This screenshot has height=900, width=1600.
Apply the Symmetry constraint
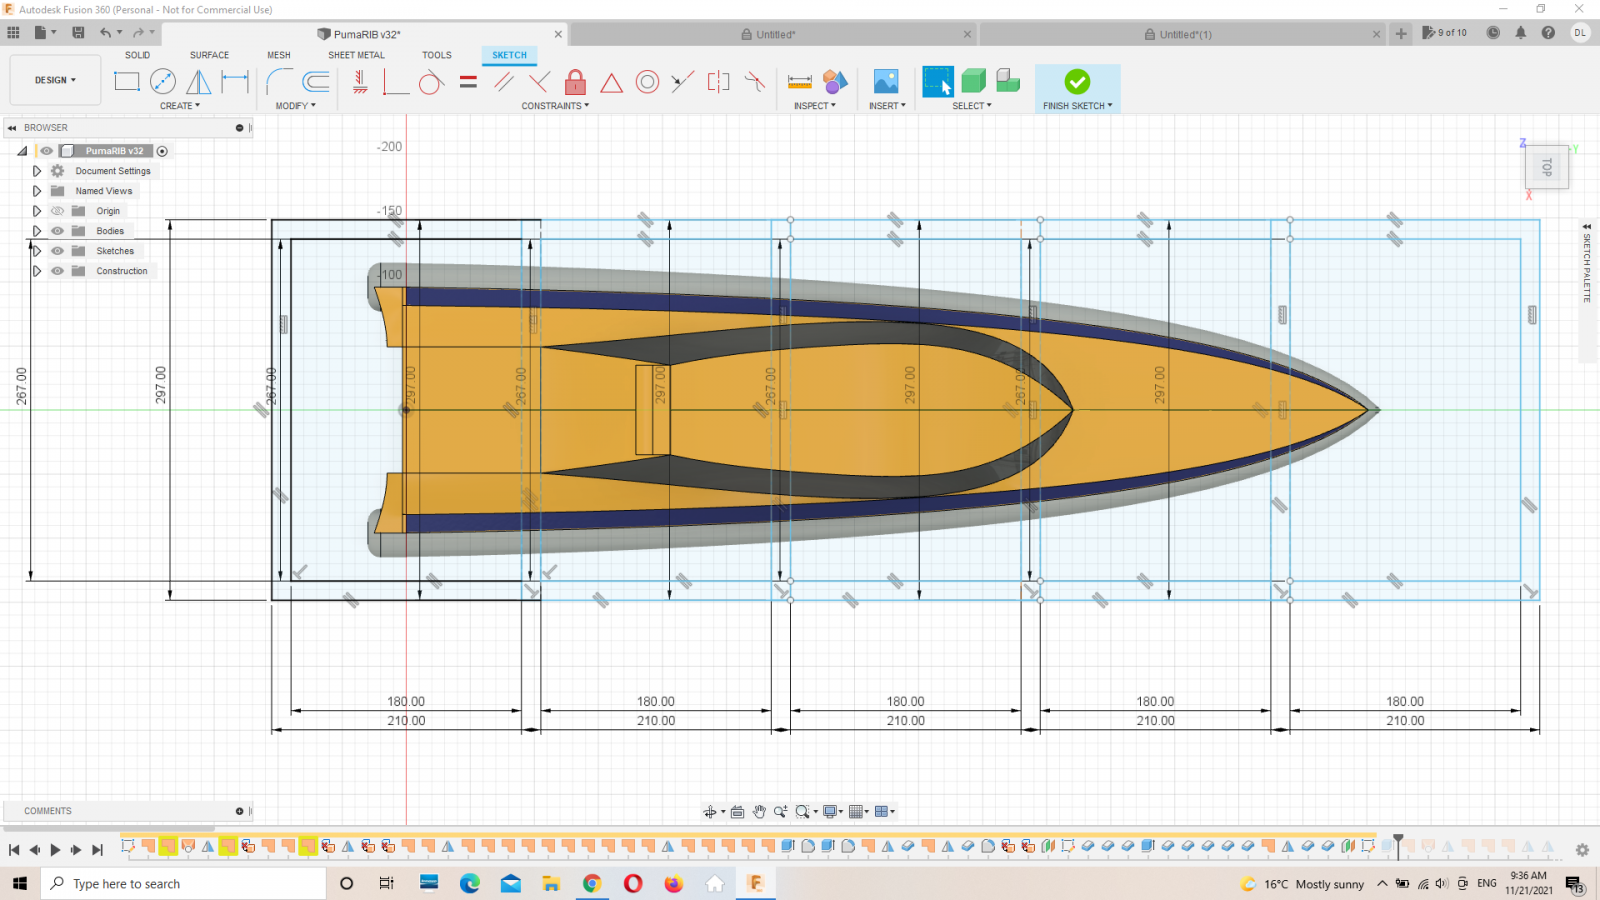pyautogui.click(x=719, y=81)
